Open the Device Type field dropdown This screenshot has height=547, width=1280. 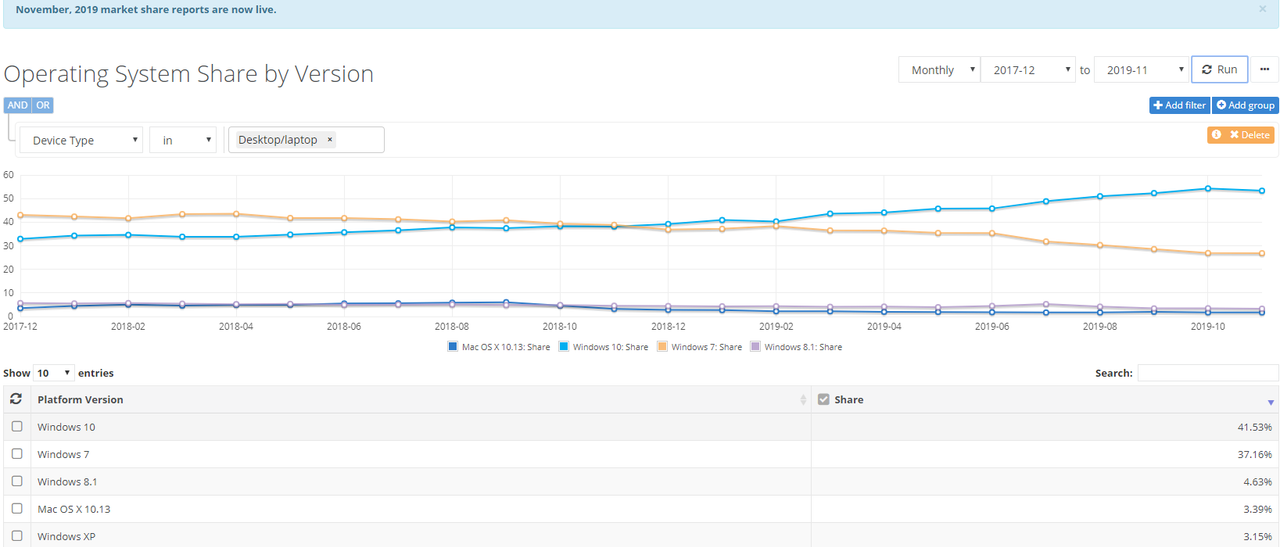coord(81,140)
